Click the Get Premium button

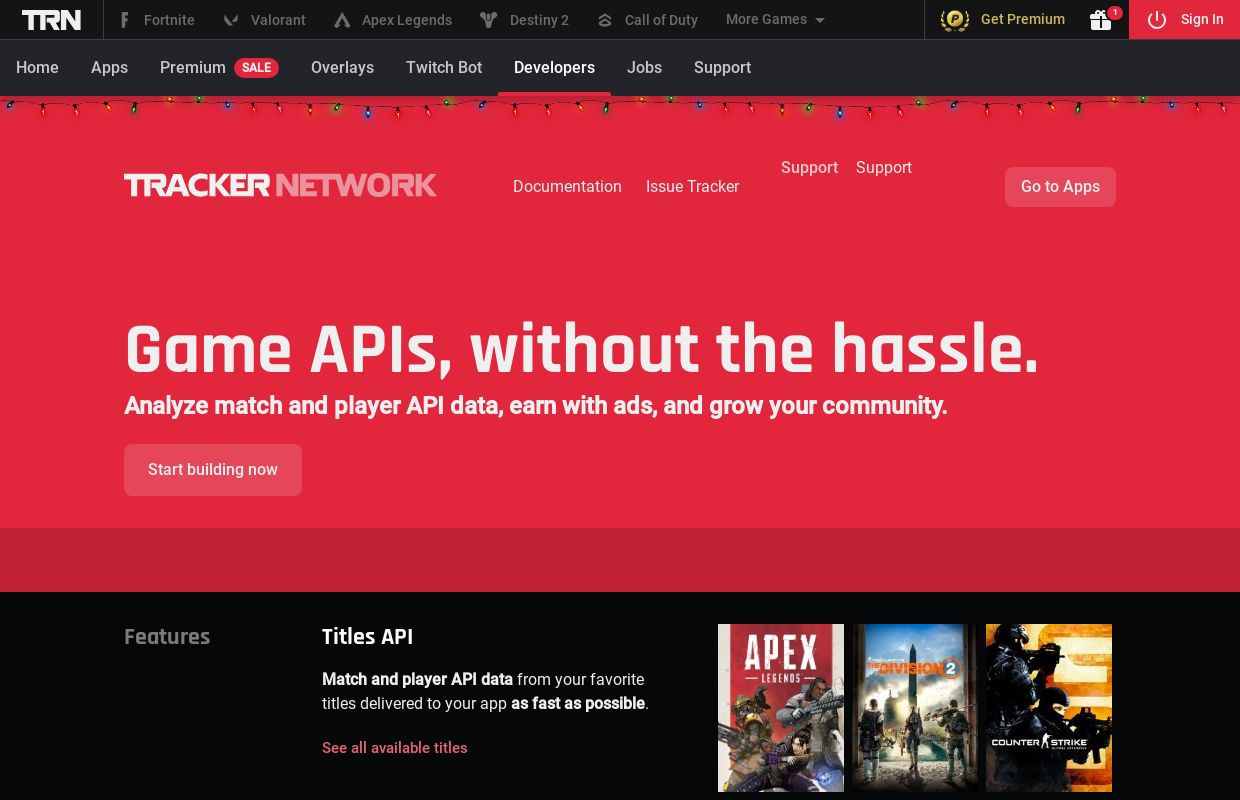coord(1003,20)
